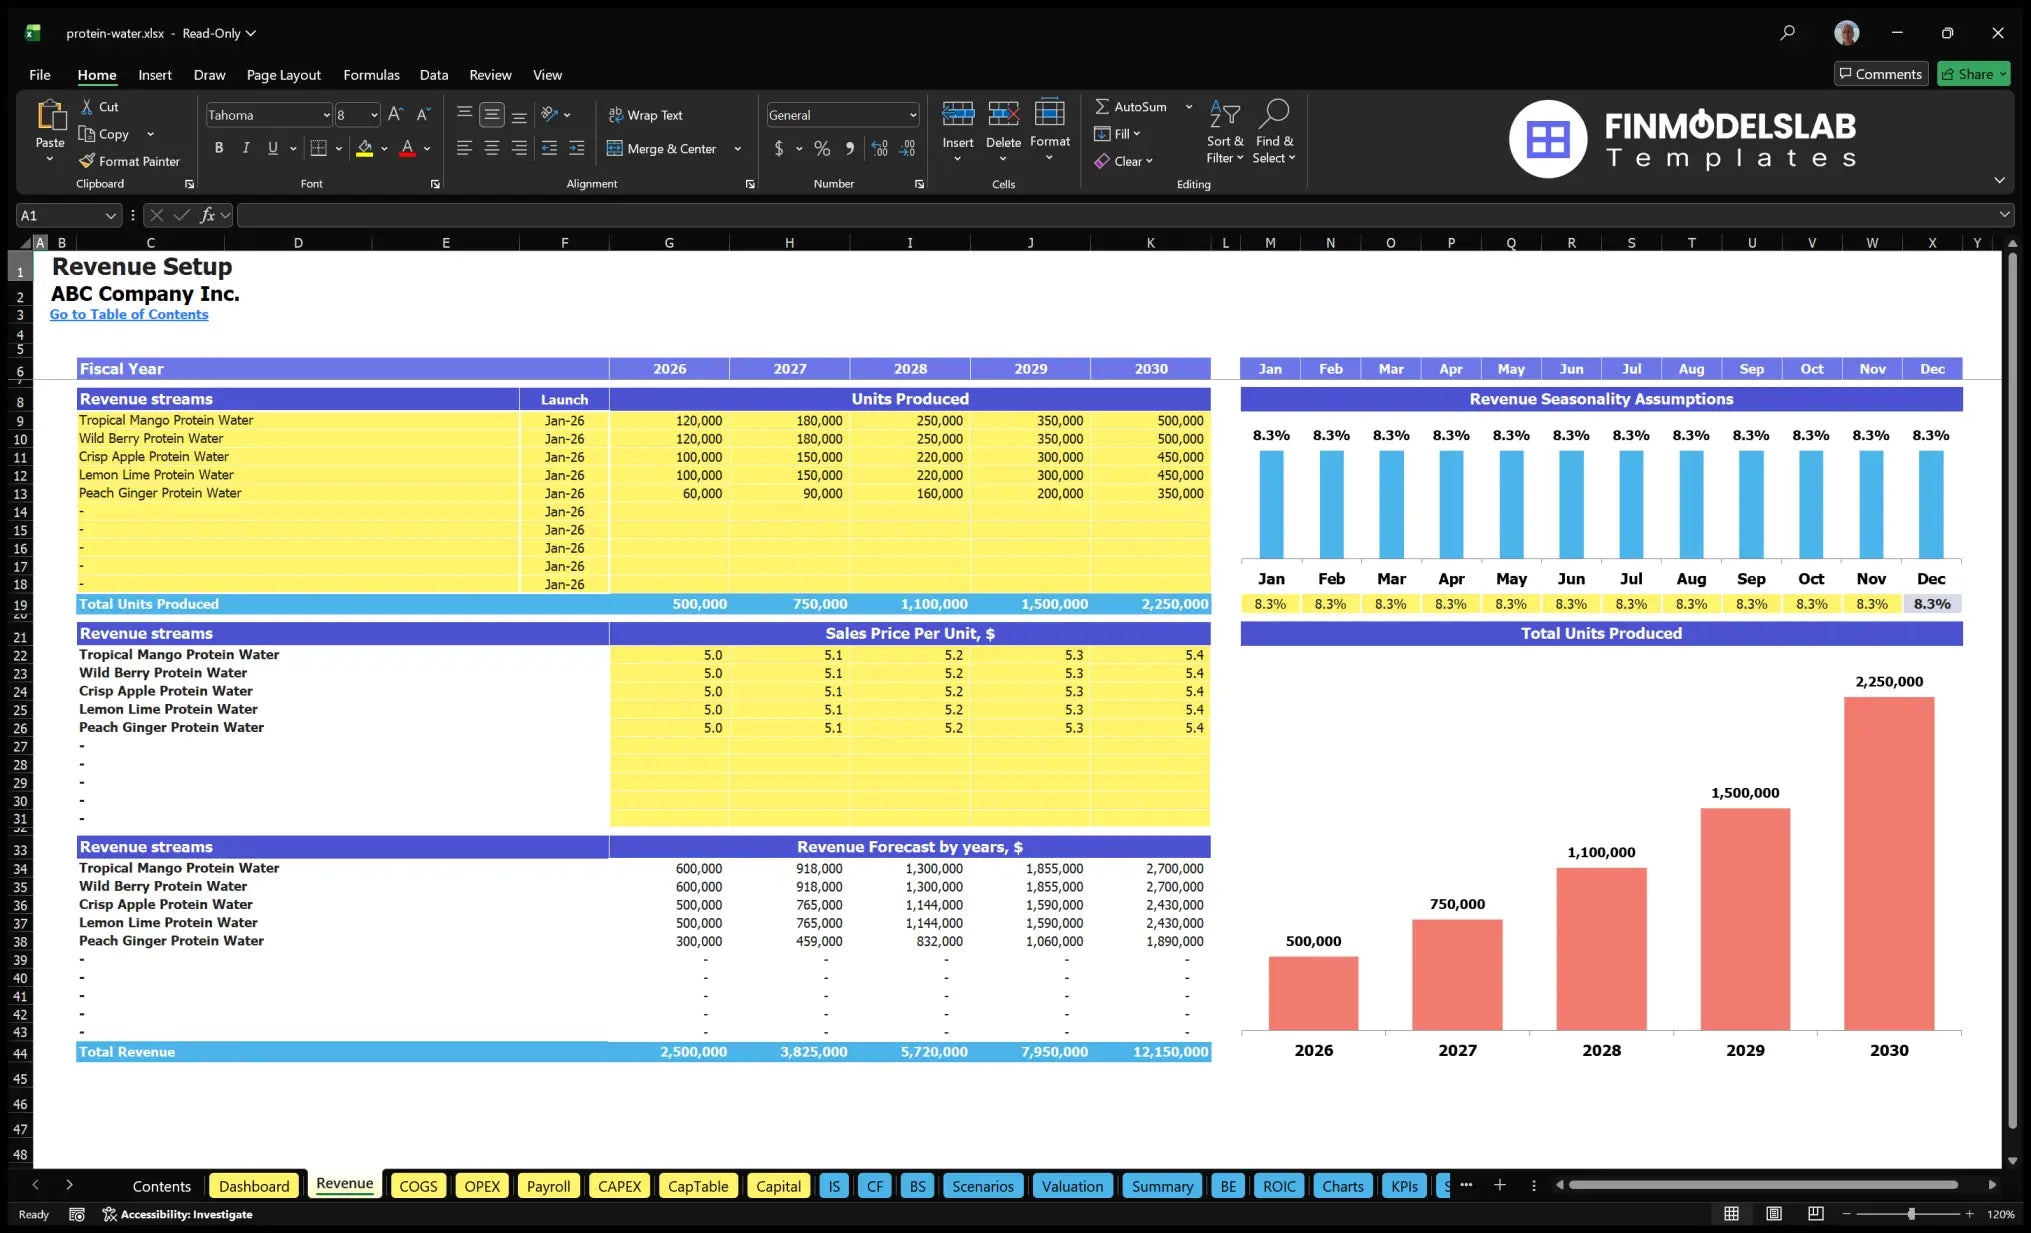The height and width of the screenshot is (1233, 2031).
Task: Click the Format cells icon
Action: tap(1050, 112)
